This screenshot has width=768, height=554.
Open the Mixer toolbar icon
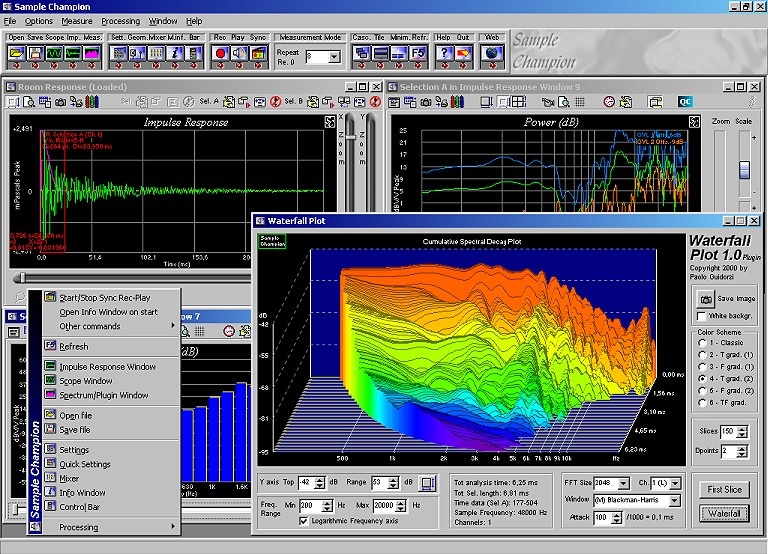[x=158, y=53]
